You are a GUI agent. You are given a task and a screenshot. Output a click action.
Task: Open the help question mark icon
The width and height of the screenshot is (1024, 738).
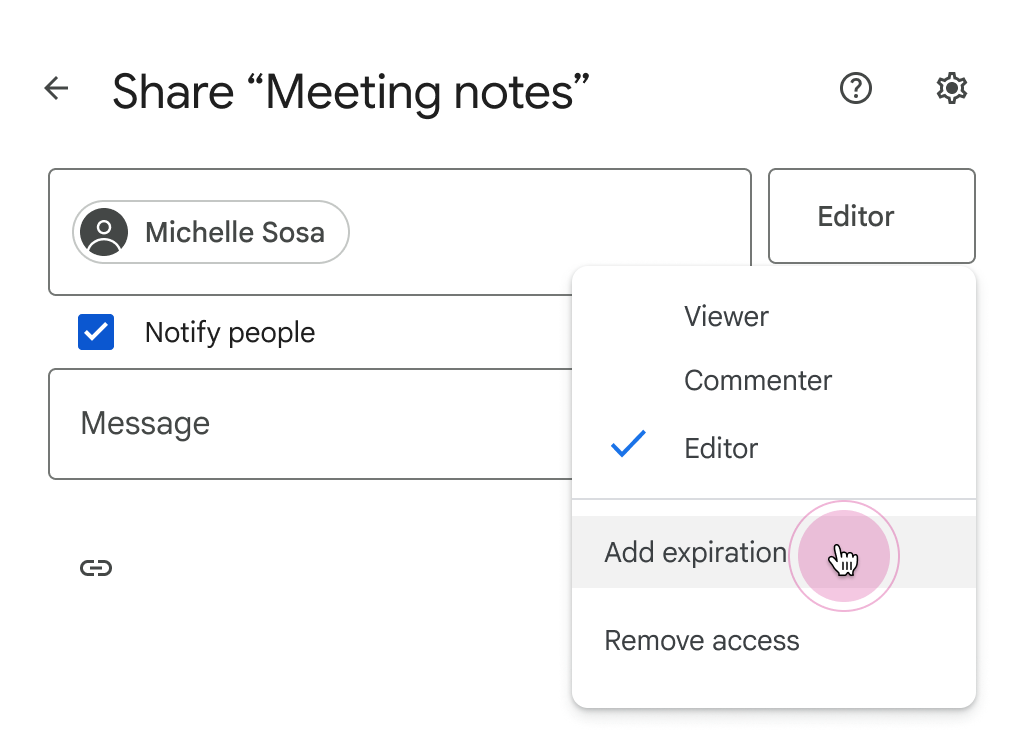click(x=855, y=89)
